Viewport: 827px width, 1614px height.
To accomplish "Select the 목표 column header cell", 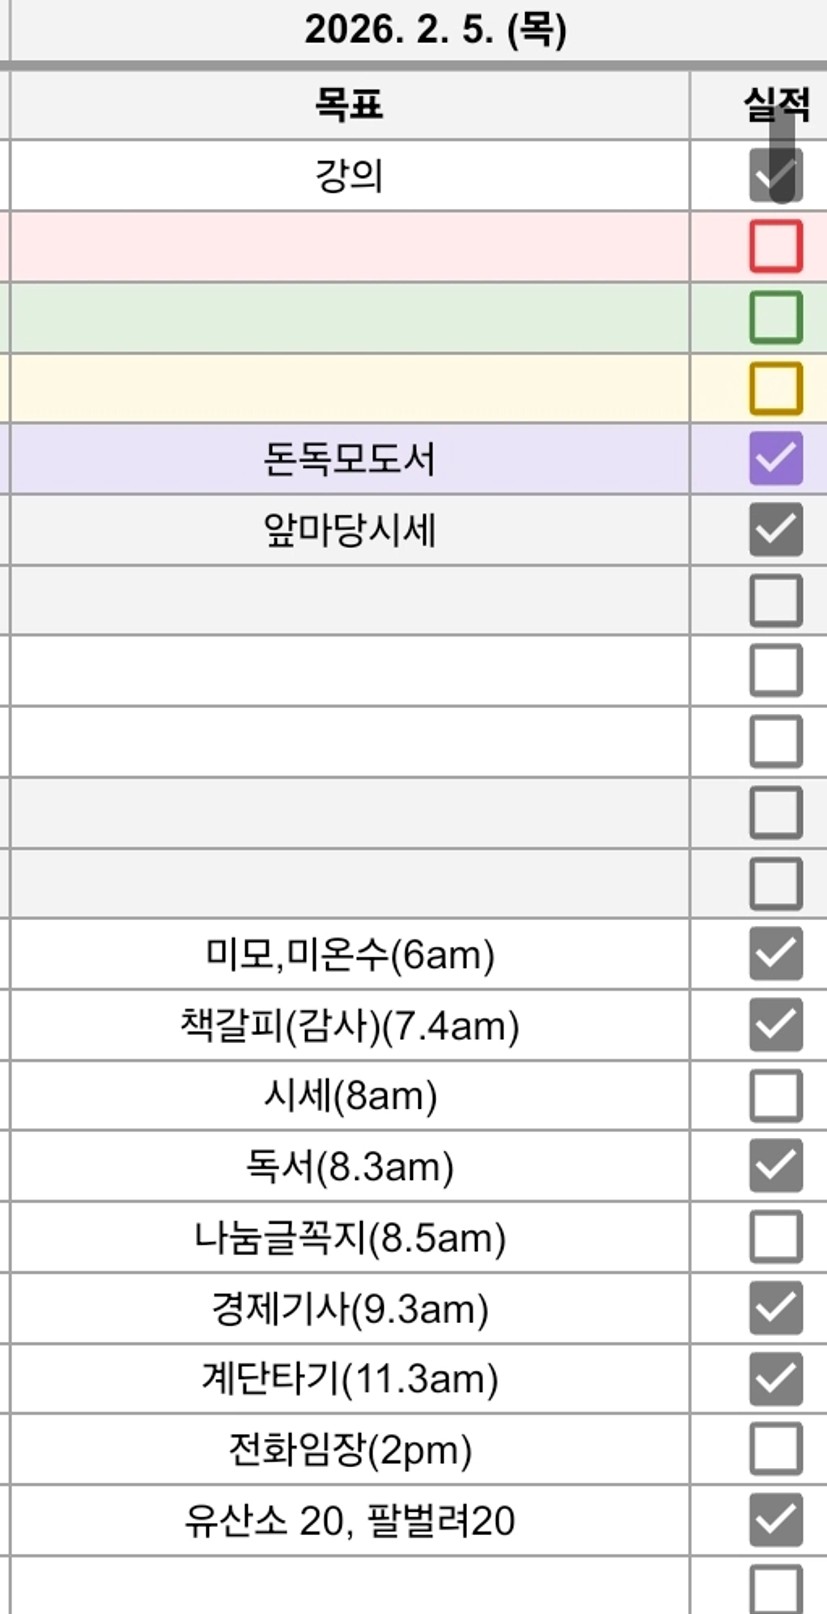I will pyautogui.click(x=349, y=105).
